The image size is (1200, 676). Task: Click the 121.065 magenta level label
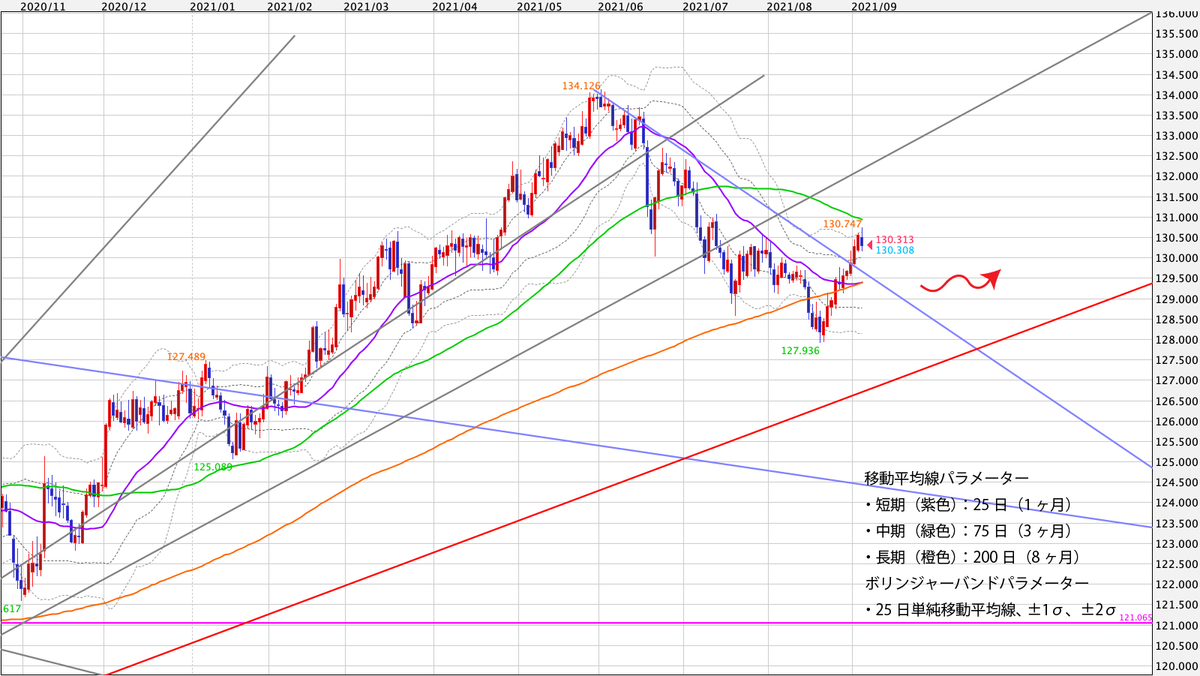click(1136, 619)
